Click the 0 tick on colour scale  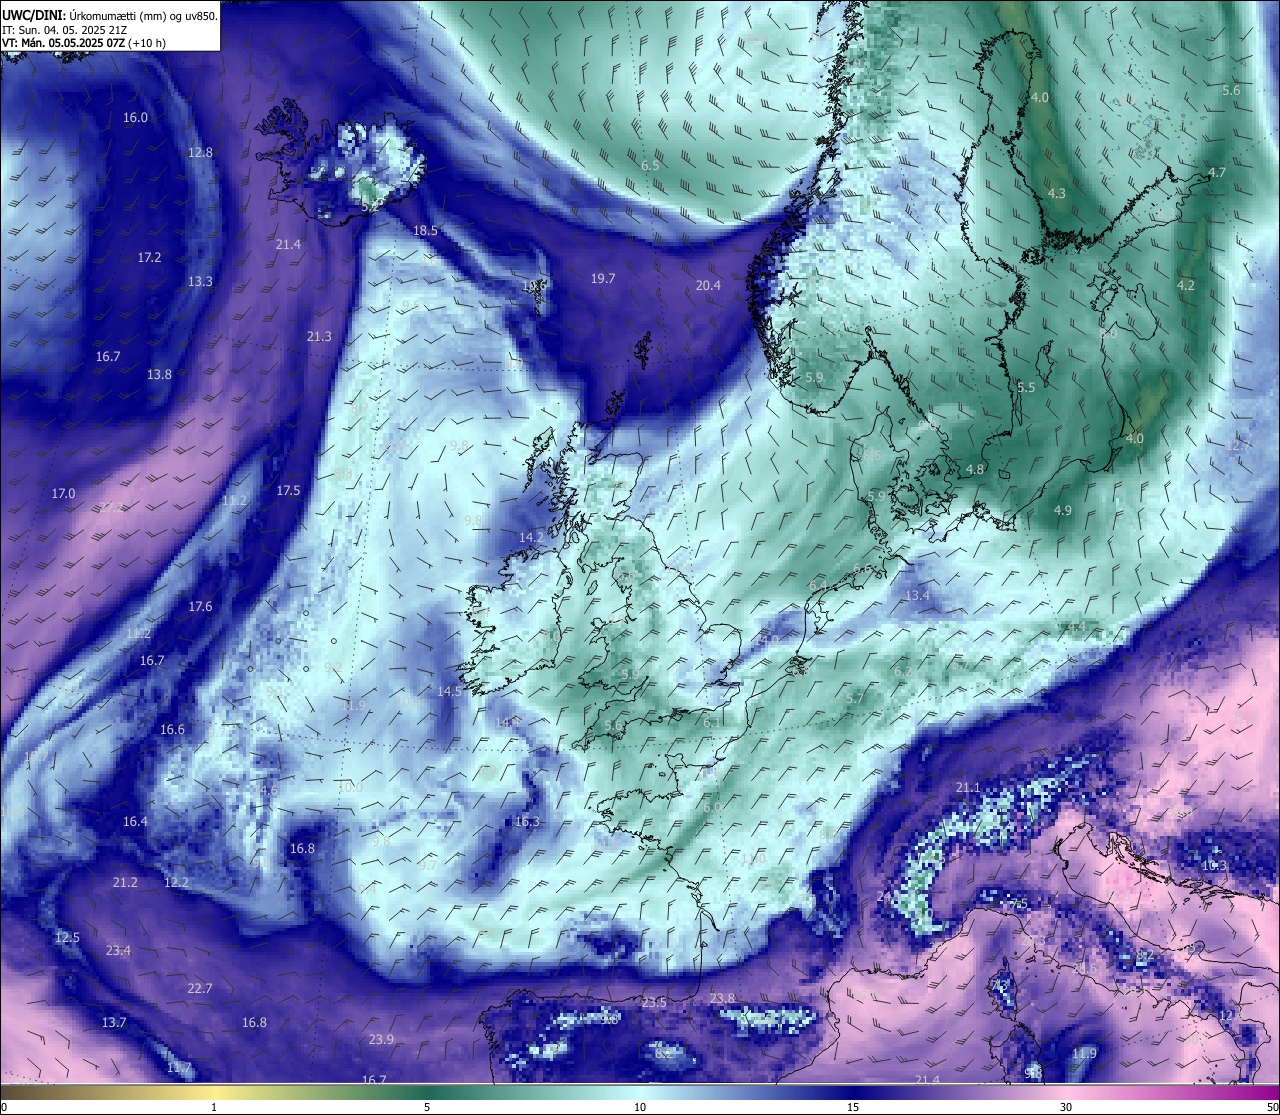[x=4, y=1106]
